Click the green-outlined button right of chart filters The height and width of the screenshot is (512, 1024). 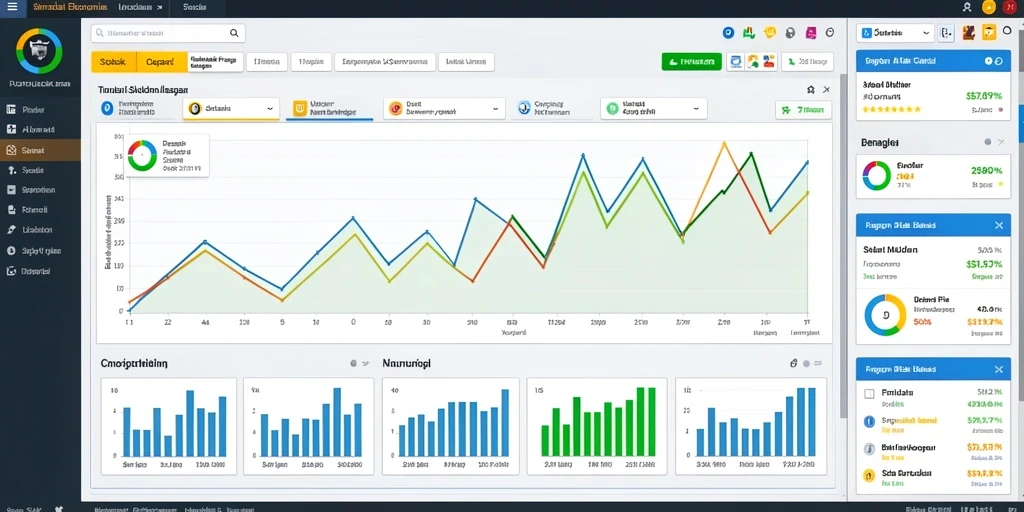click(x=803, y=110)
